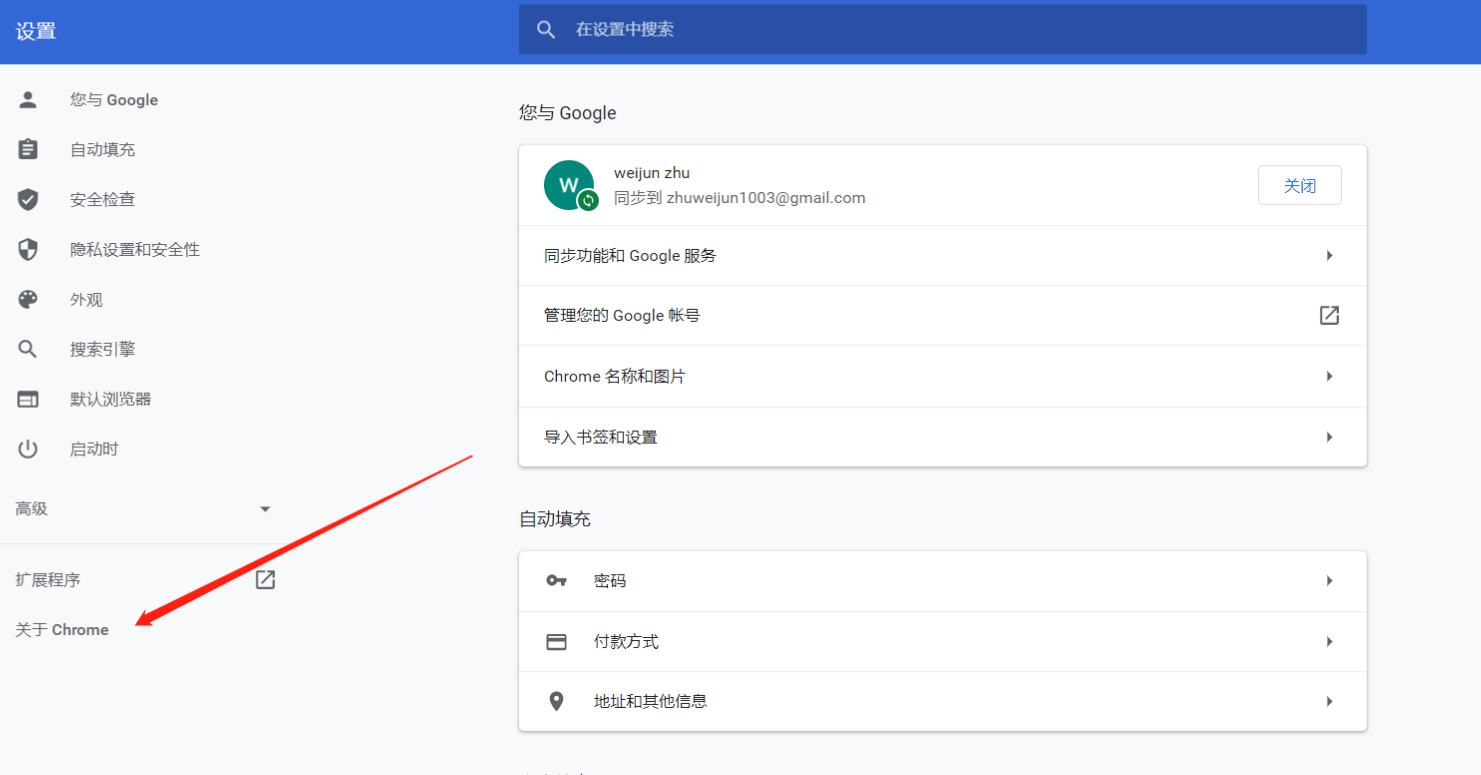Open 付款方式 via its arrow
This screenshot has height=775, width=1481.
tap(1329, 641)
